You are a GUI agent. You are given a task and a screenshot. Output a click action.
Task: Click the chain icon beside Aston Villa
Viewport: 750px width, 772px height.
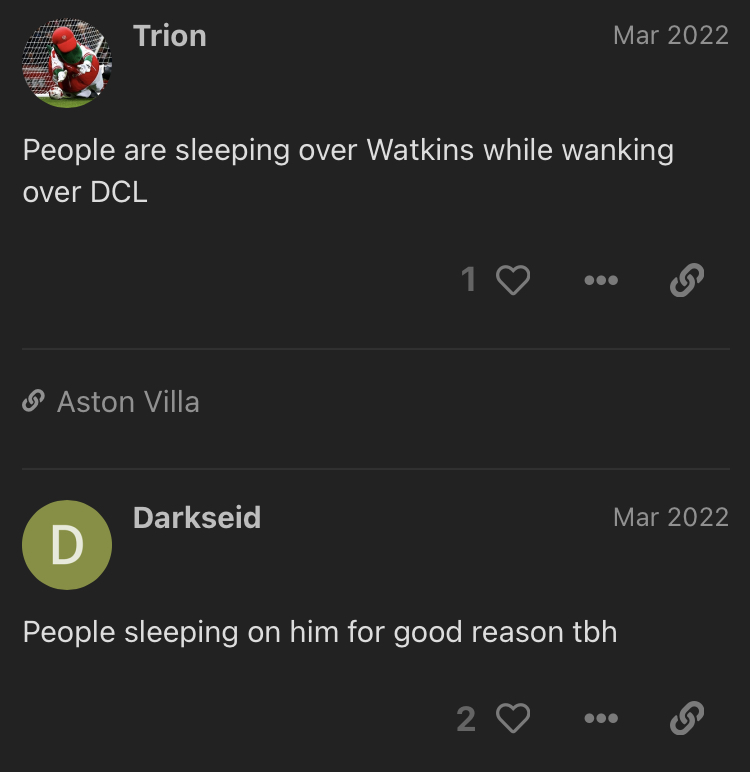click(33, 401)
